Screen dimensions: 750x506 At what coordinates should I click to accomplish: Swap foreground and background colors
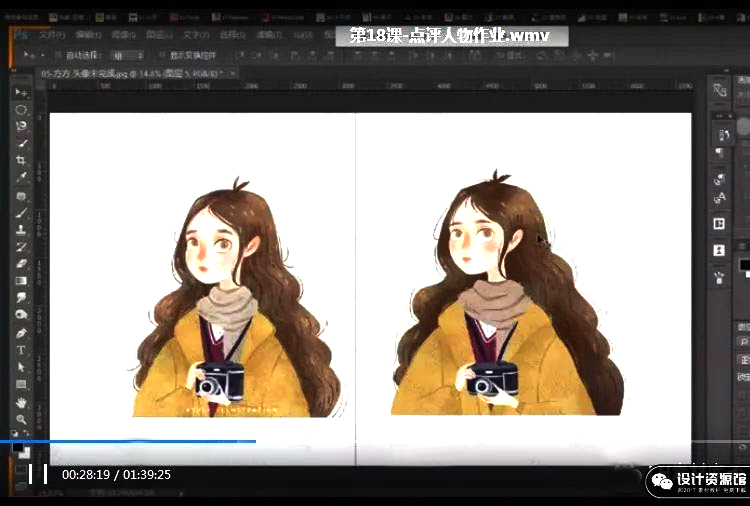coord(26,433)
